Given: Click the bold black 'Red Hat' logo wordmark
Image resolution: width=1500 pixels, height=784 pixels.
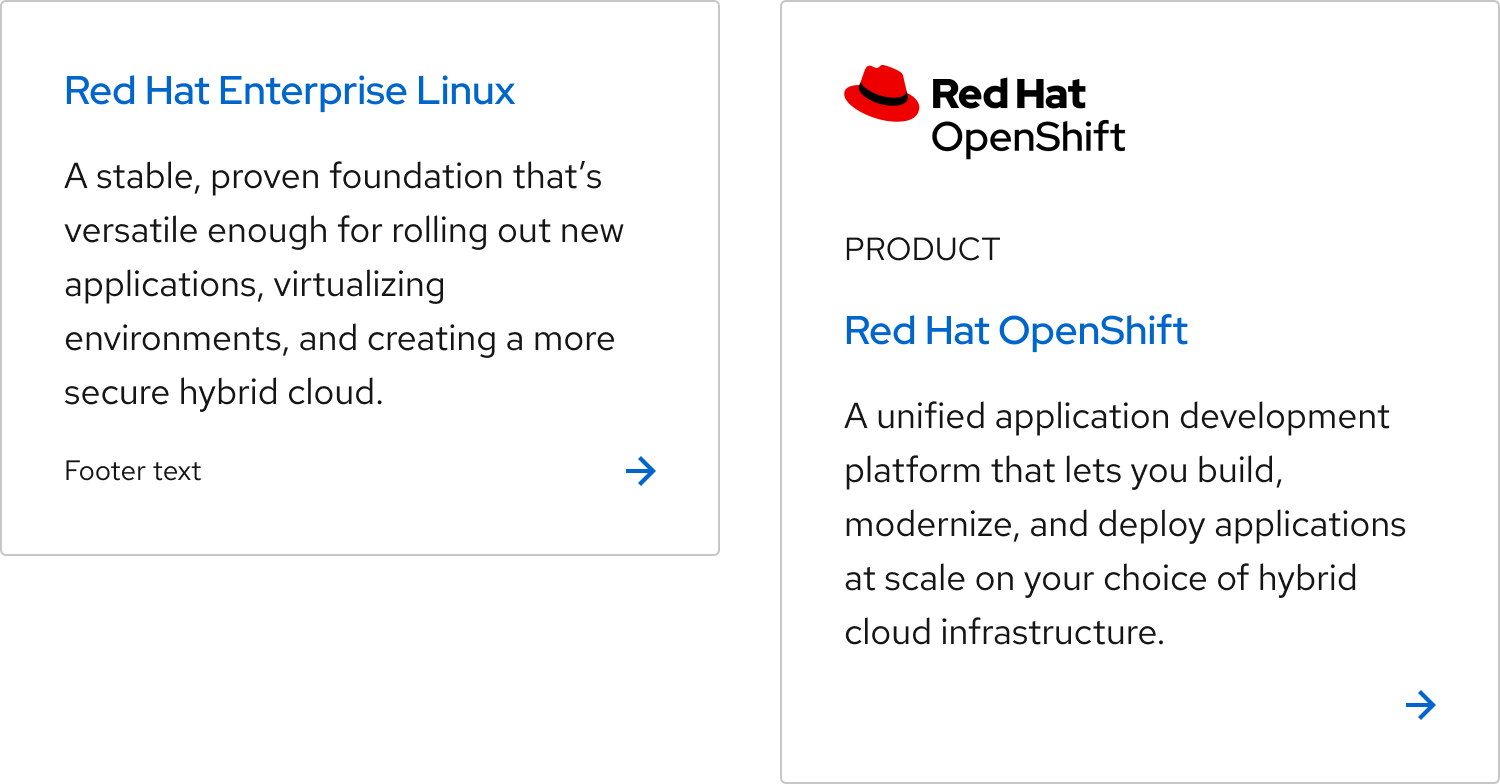Looking at the screenshot, I should point(1008,95).
